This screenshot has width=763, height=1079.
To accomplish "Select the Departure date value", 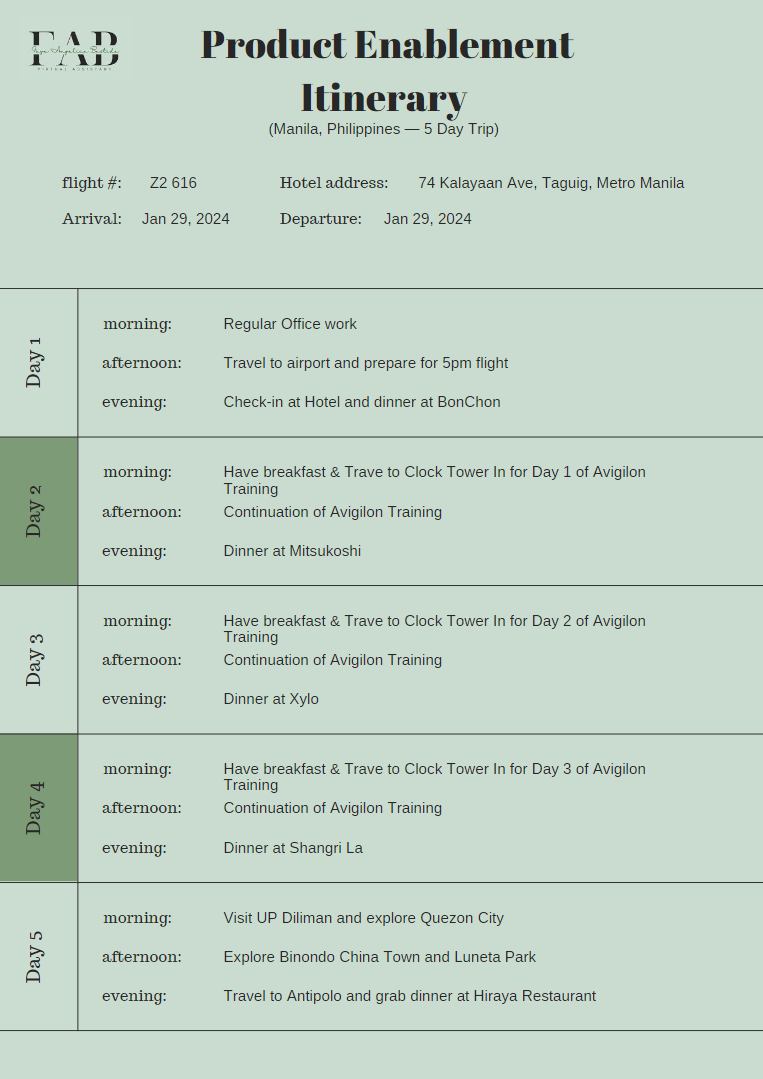I will coord(427,219).
